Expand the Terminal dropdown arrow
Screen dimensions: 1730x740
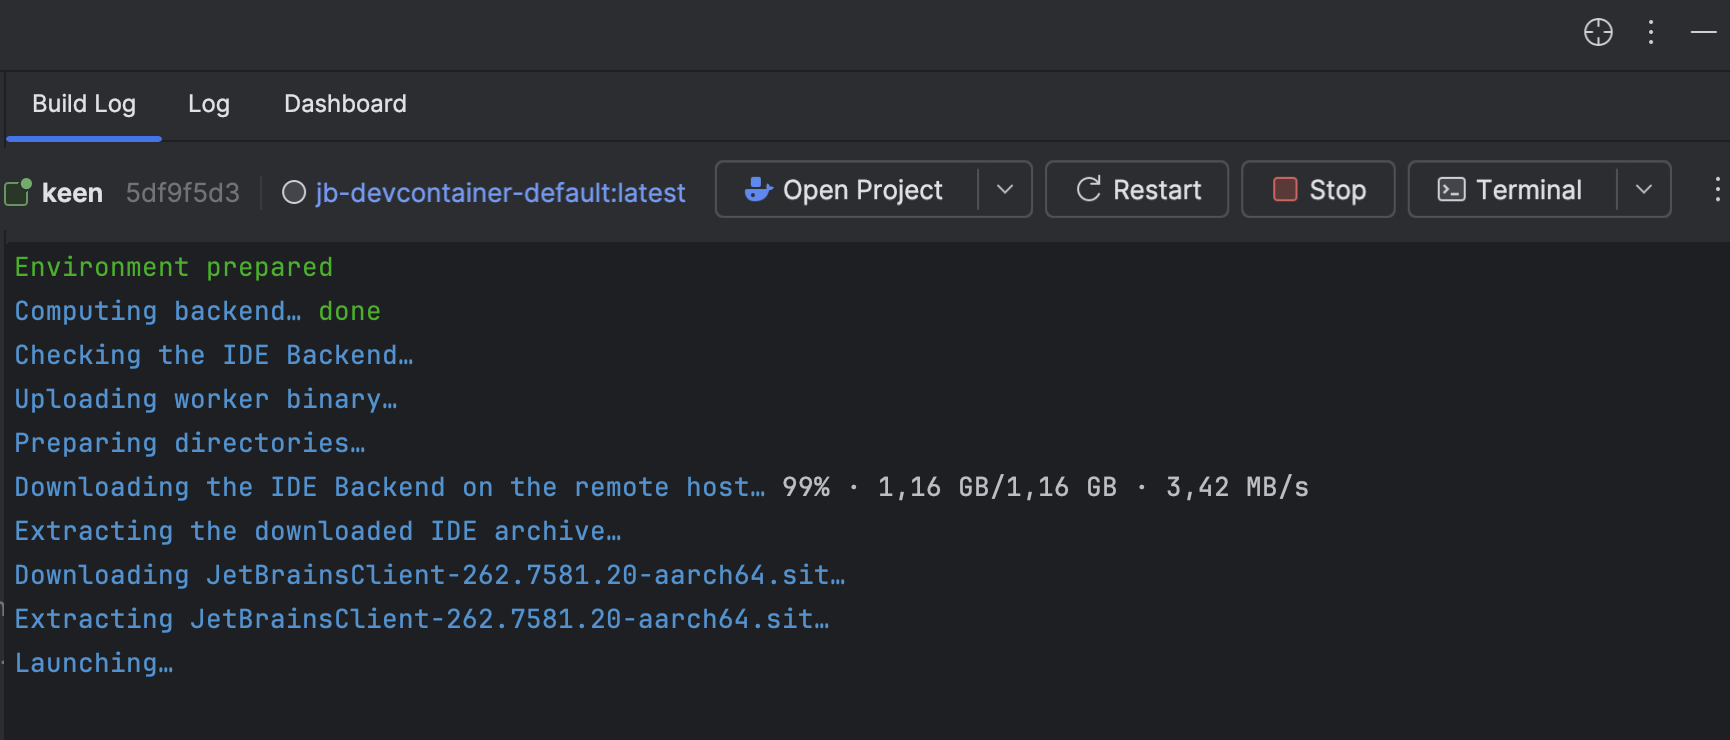point(1644,189)
